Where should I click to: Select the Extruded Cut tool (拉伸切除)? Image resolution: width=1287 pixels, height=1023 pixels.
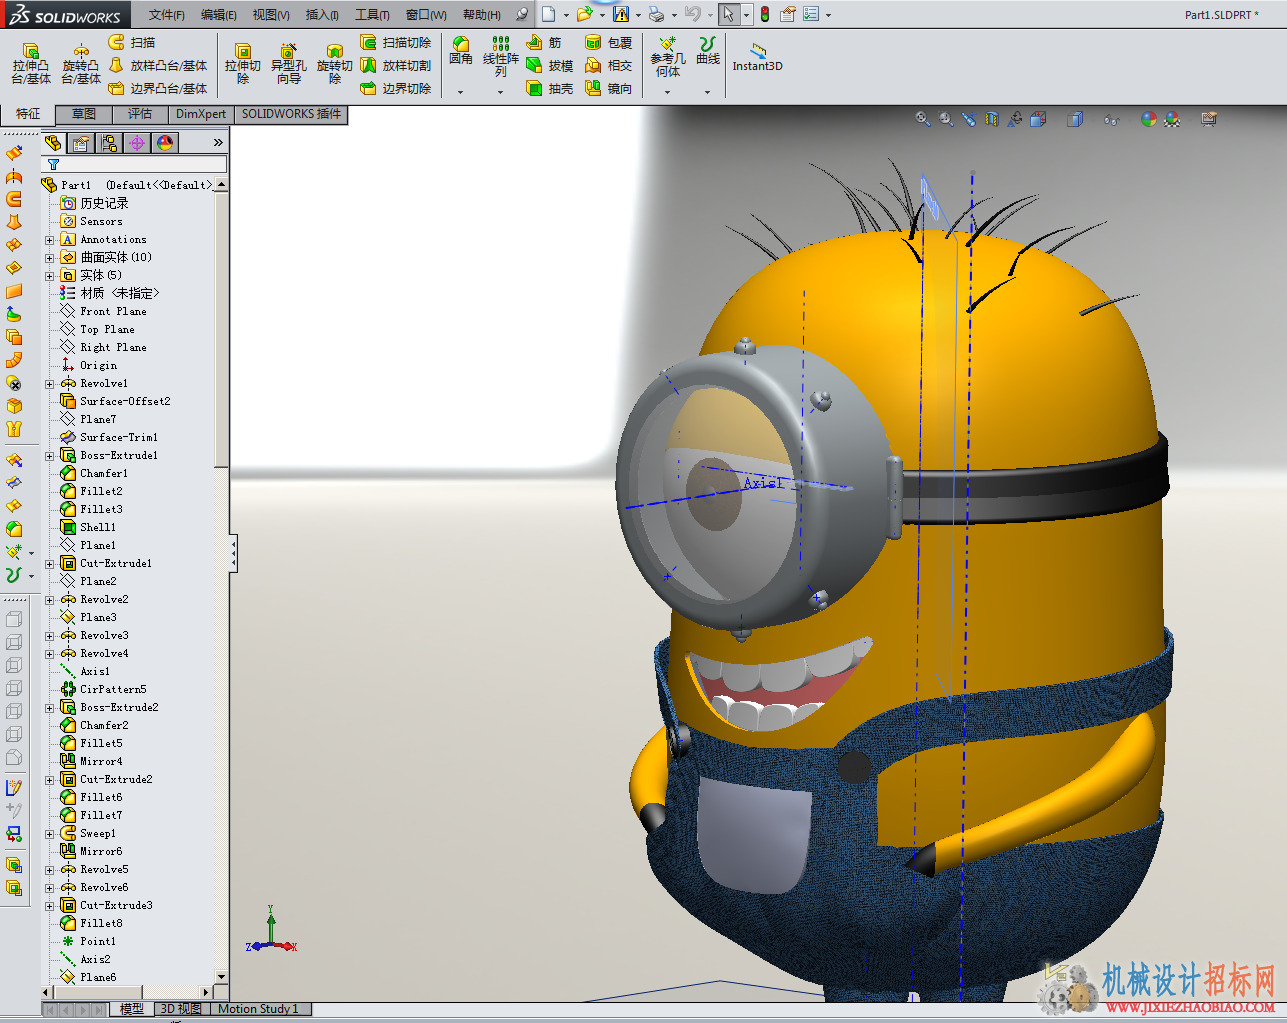pyautogui.click(x=243, y=63)
